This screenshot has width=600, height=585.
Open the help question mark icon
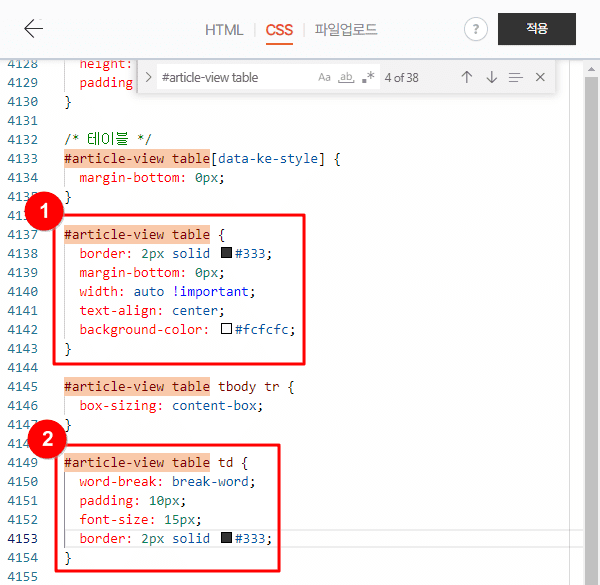(x=476, y=29)
